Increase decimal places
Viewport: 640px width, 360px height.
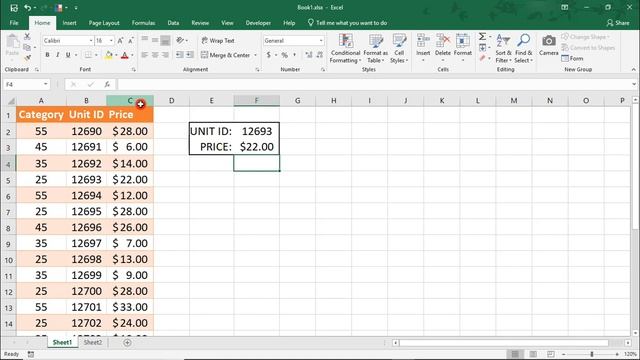tap(309, 55)
